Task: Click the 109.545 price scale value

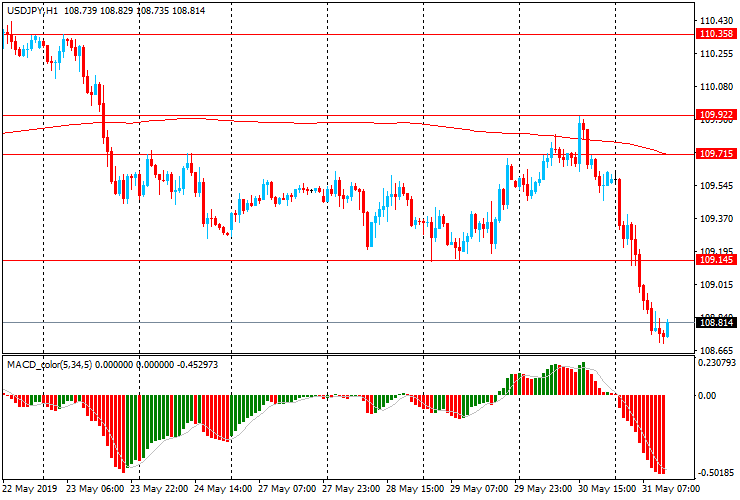Action: pos(716,186)
